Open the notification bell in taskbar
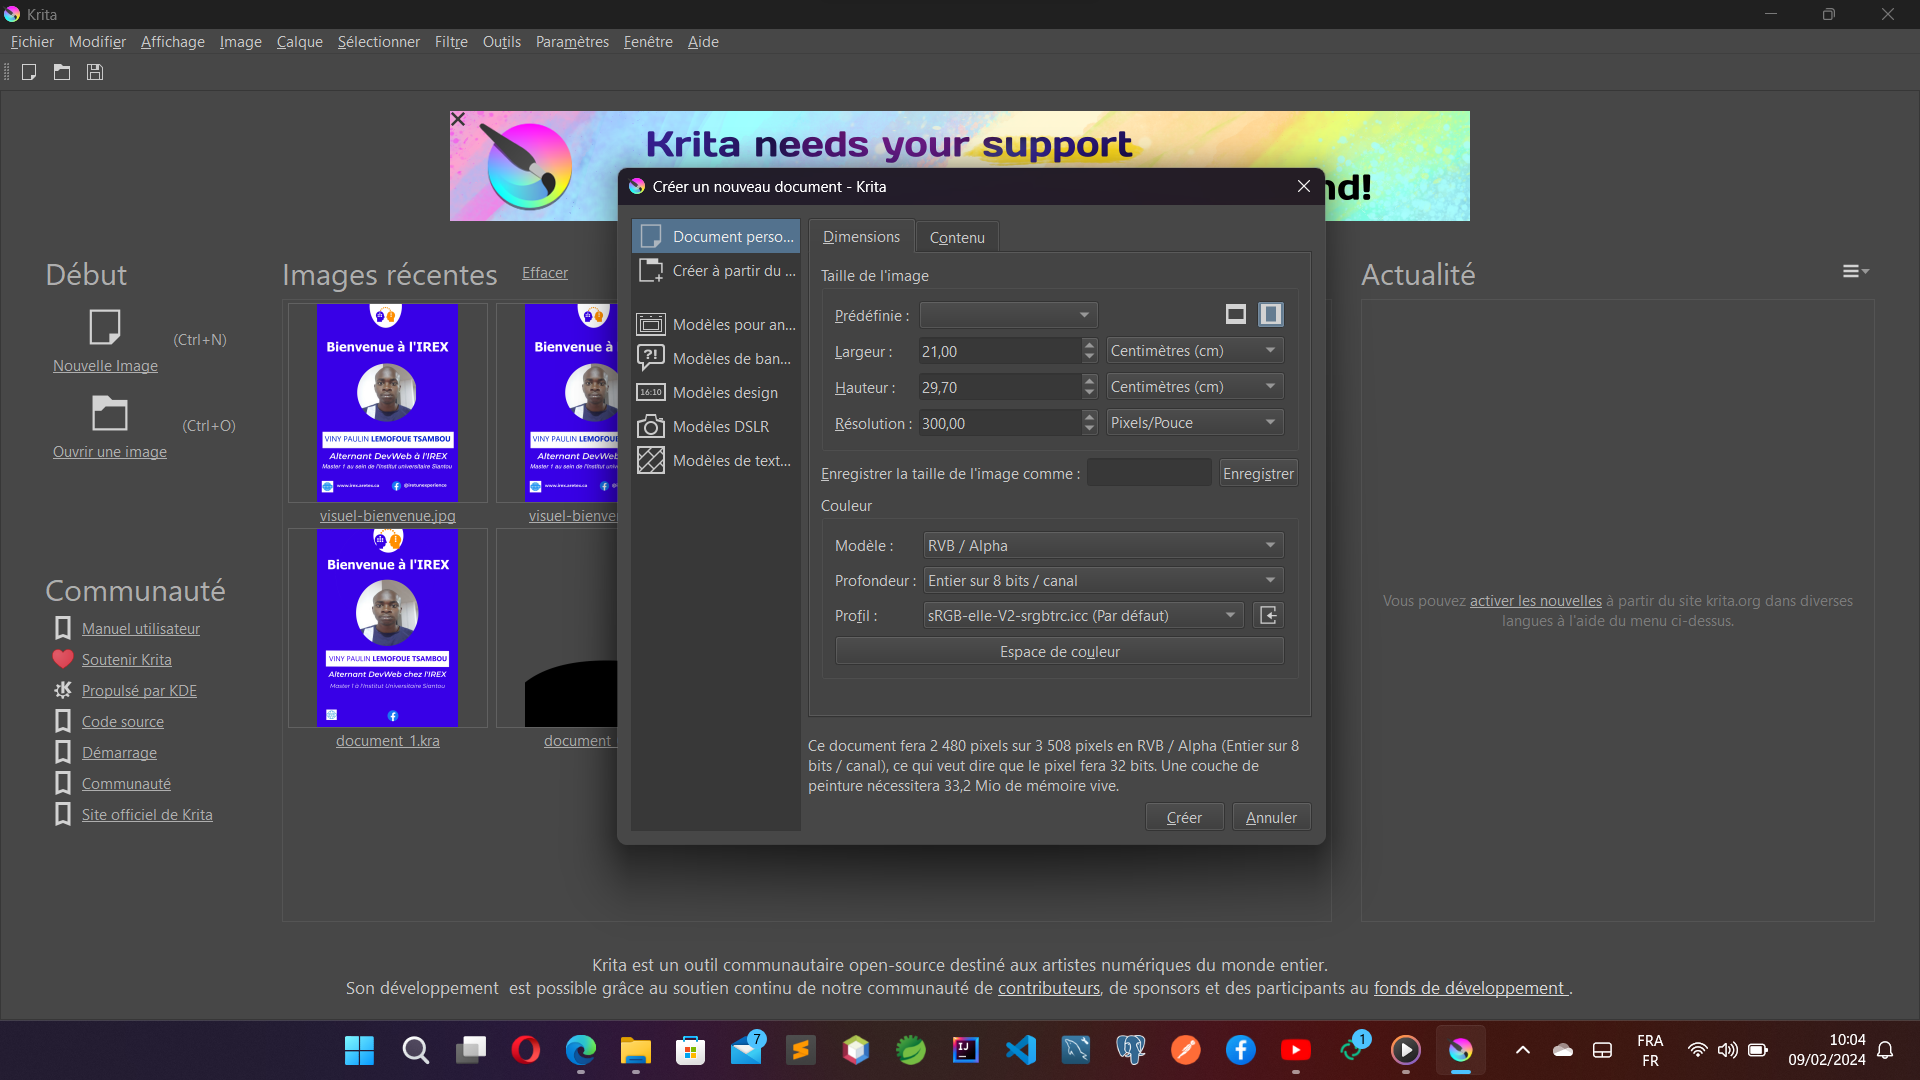Viewport: 1920px width, 1080px height. pos(1885,1050)
